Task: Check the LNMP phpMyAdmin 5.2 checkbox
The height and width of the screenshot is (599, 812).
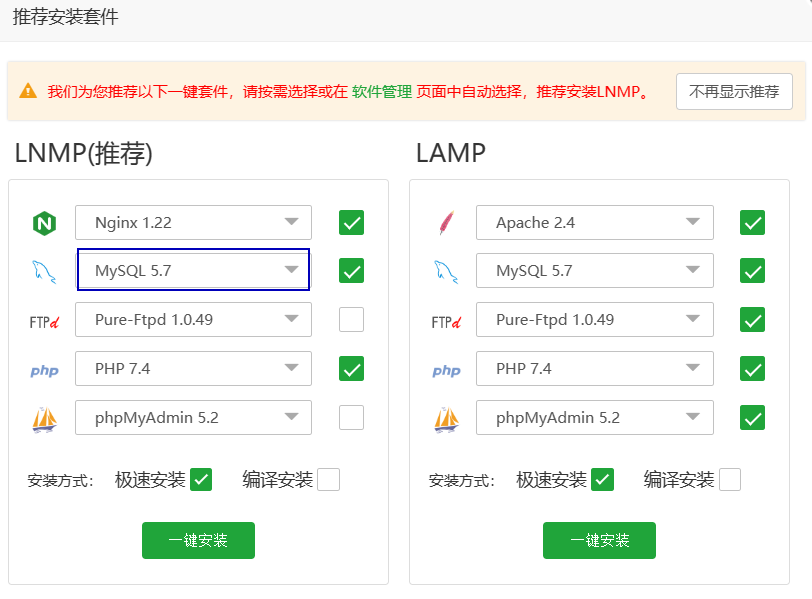Action: (x=351, y=417)
